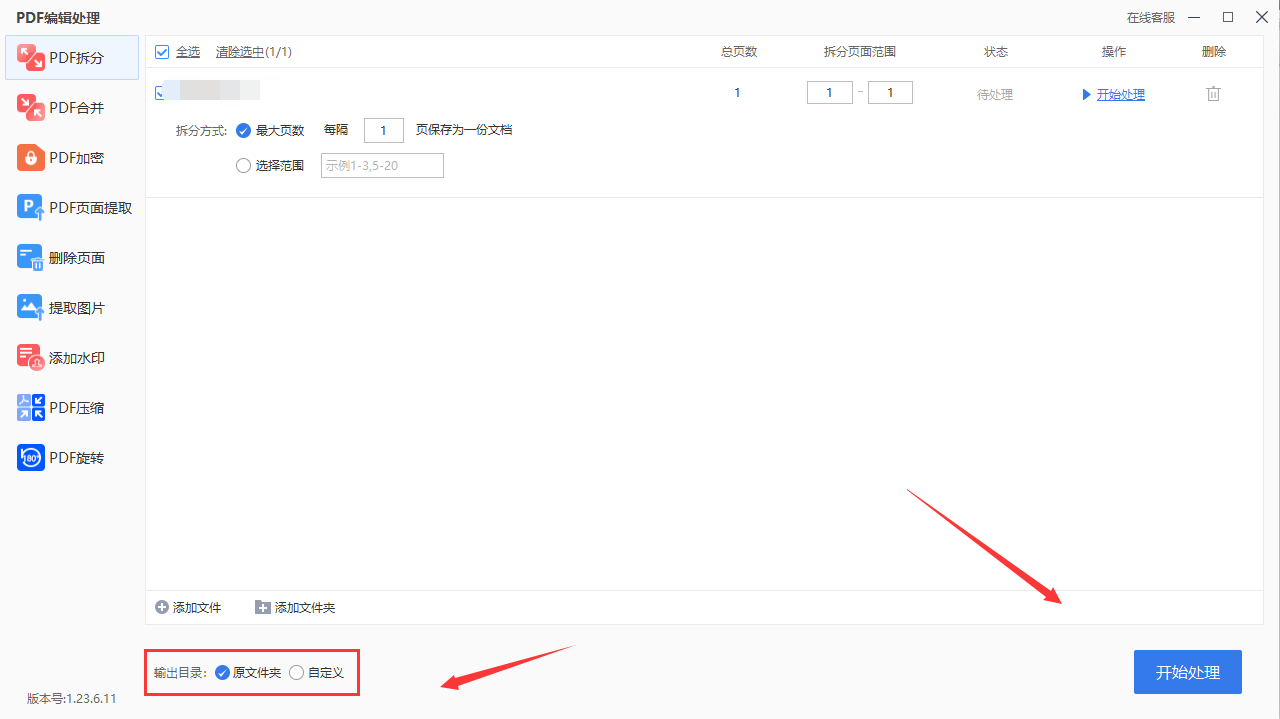Screen dimensions: 1280x719
Task: Click the 操作 column header
Action: (1114, 52)
